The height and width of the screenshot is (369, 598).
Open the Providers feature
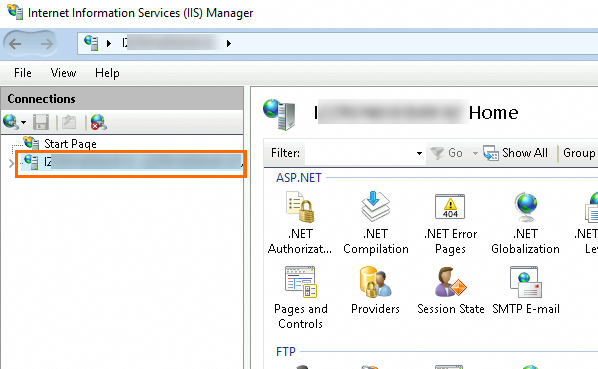[x=375, y=290]
